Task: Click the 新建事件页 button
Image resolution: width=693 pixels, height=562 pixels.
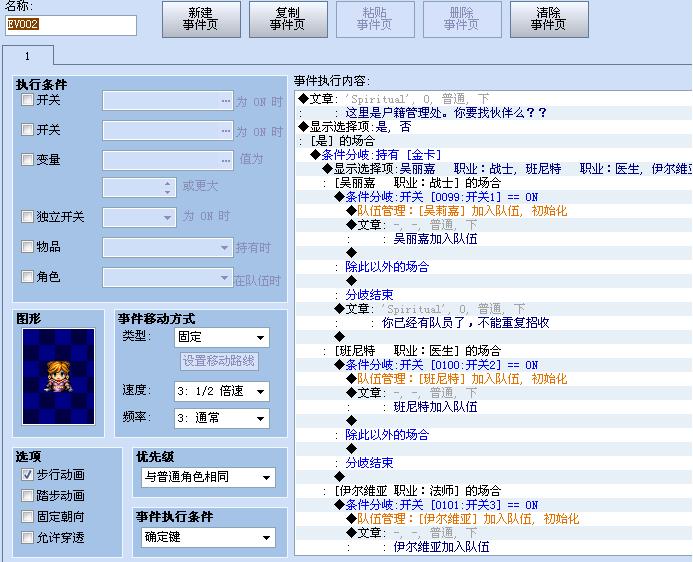Action: point(201,19)
